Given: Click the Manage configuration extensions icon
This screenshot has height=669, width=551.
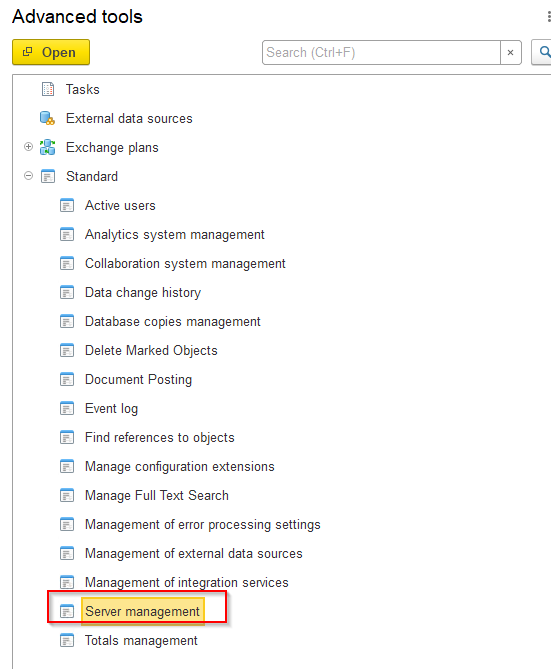Looking at the screenshot, I should (x=67, y=466).
